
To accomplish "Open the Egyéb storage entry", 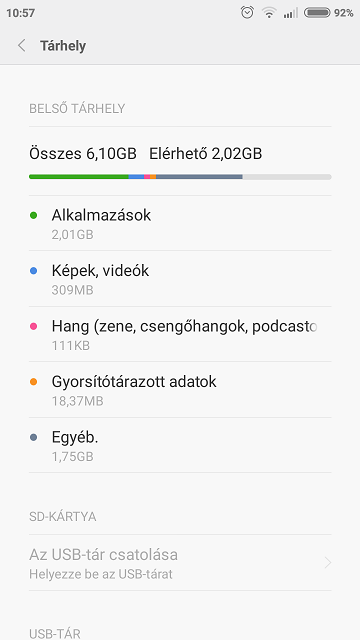I will (x=180, y=445).
